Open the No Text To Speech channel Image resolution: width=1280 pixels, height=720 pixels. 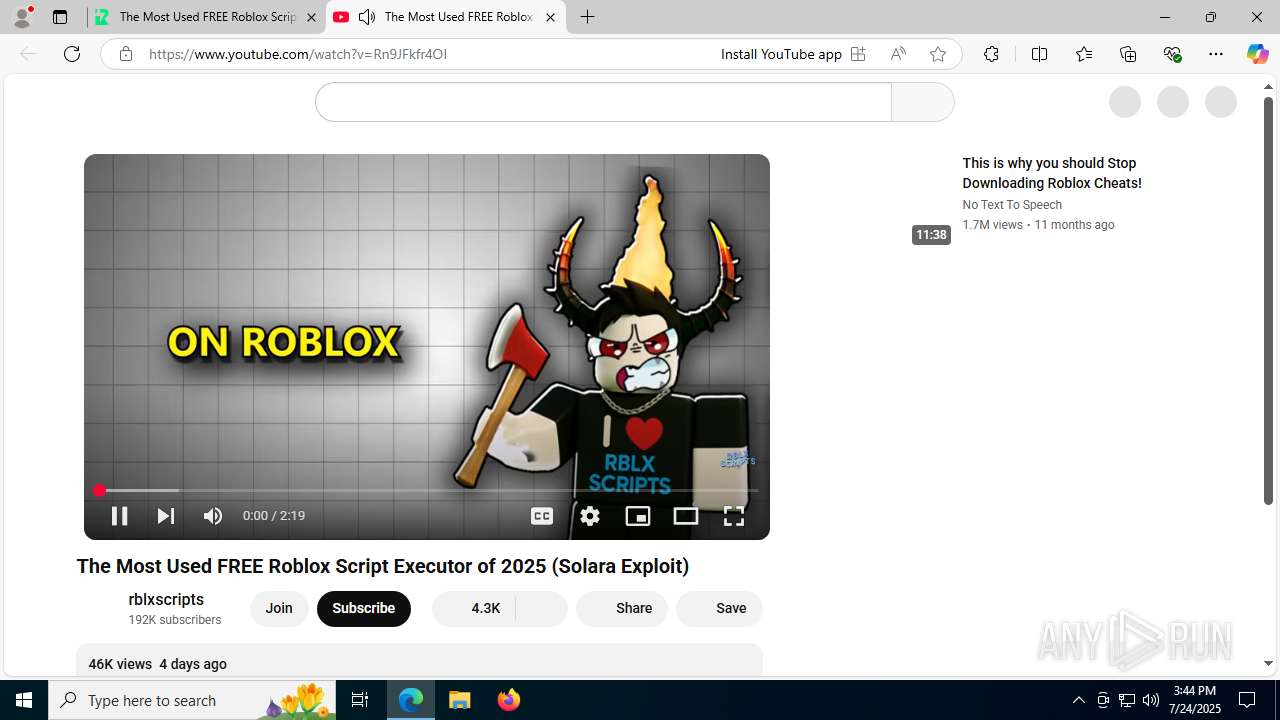pyautogui.click(x=1012, y=205)
